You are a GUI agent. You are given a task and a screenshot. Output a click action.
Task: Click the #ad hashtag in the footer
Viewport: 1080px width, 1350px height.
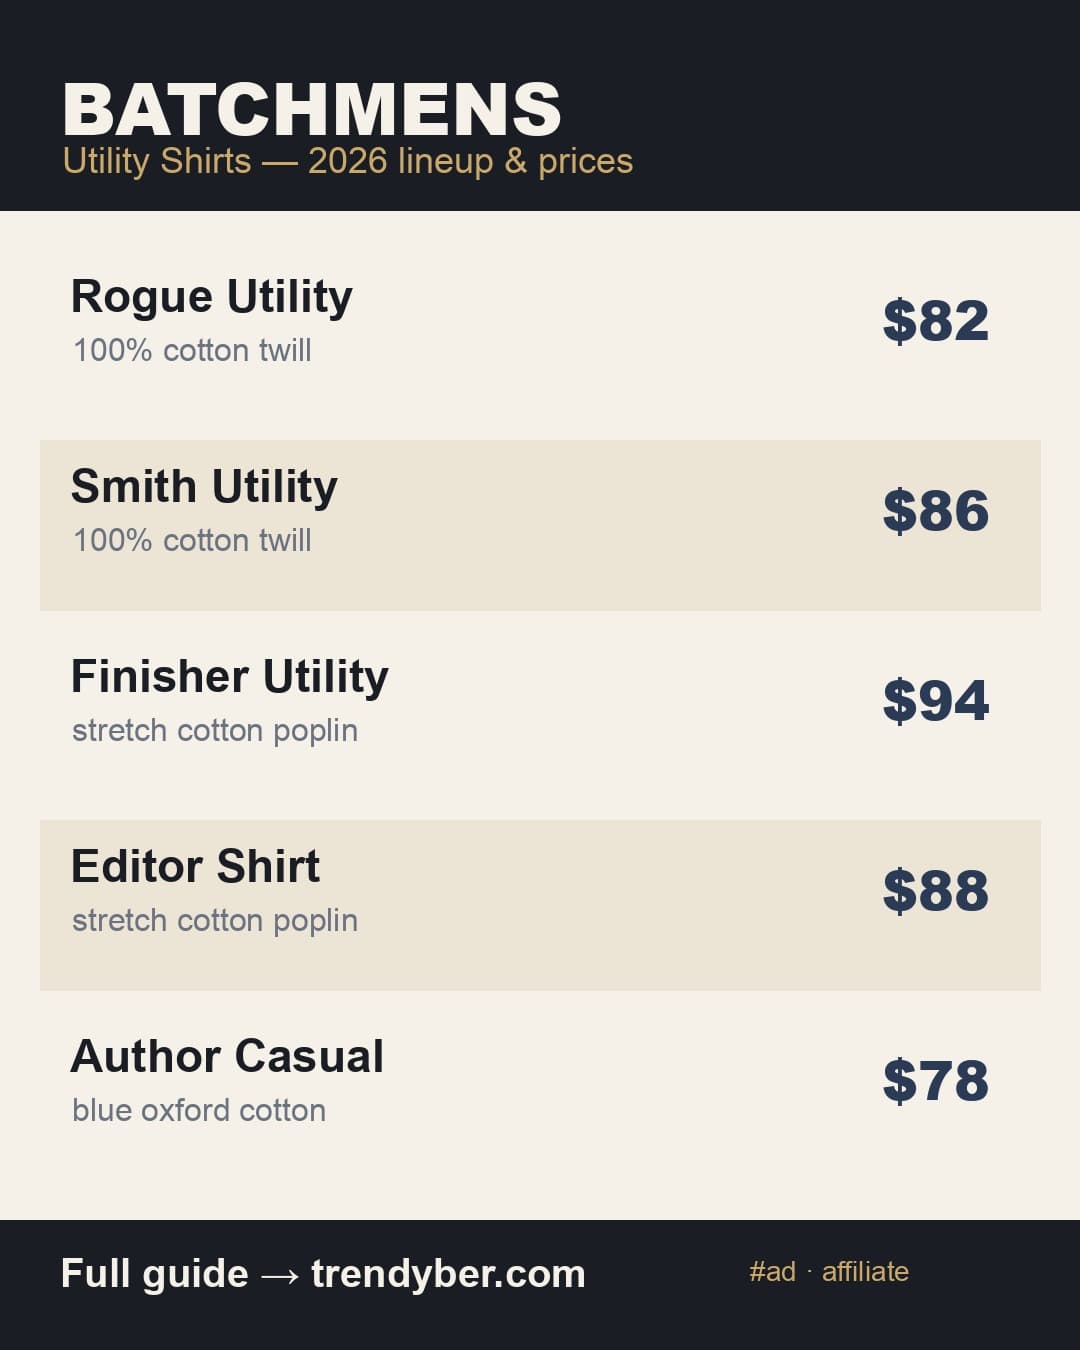coord(773,1272)
